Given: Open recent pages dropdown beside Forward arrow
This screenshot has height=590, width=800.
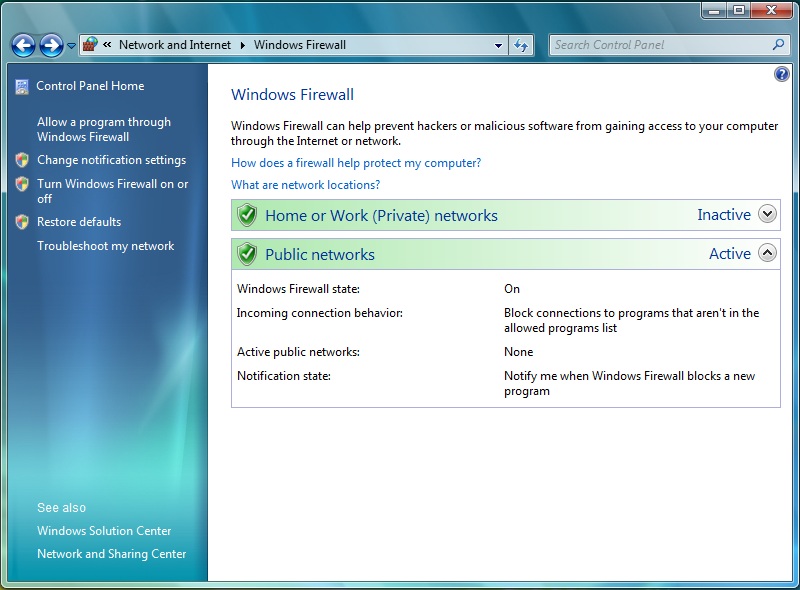Looking at the screenshot, I should [x=71, y=46].
